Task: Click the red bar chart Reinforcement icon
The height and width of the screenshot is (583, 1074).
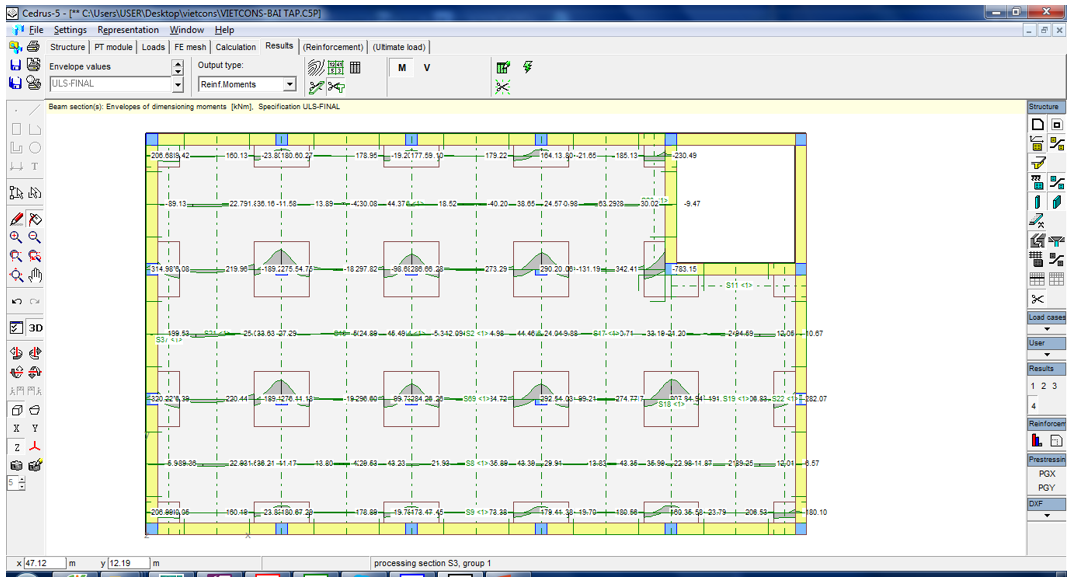Action: [x=1037, y=441]
